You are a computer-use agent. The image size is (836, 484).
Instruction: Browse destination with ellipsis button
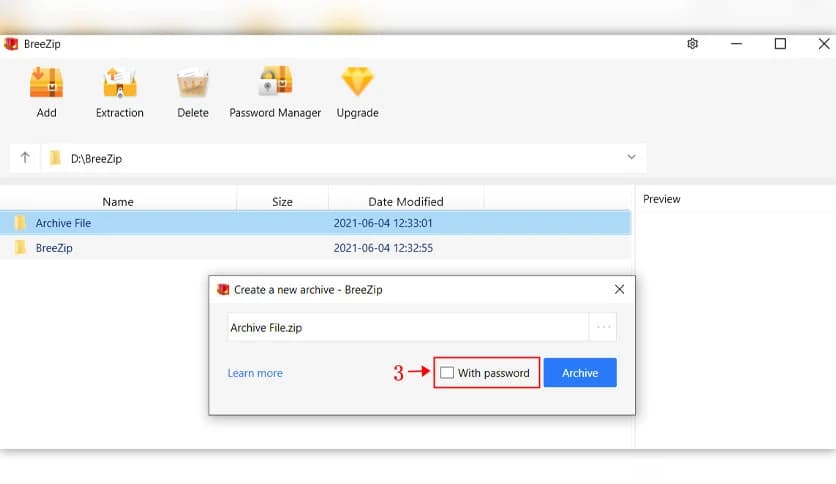click(603, 327)
